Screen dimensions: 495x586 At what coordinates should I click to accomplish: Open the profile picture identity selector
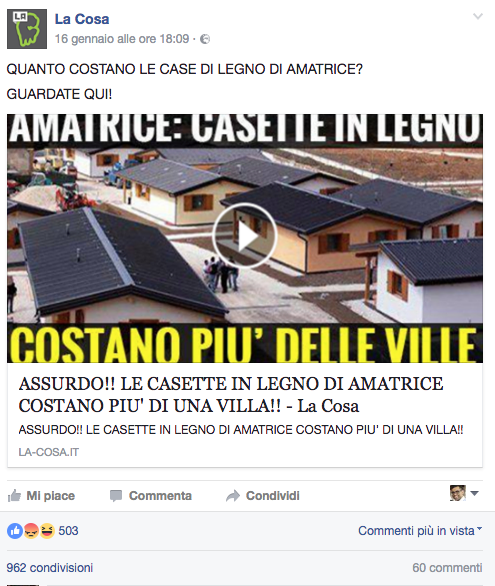coord(464,493)
